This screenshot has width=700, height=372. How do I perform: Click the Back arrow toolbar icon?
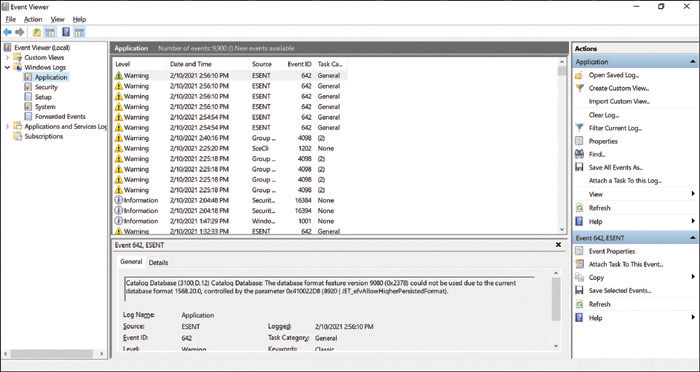(7, 32)
